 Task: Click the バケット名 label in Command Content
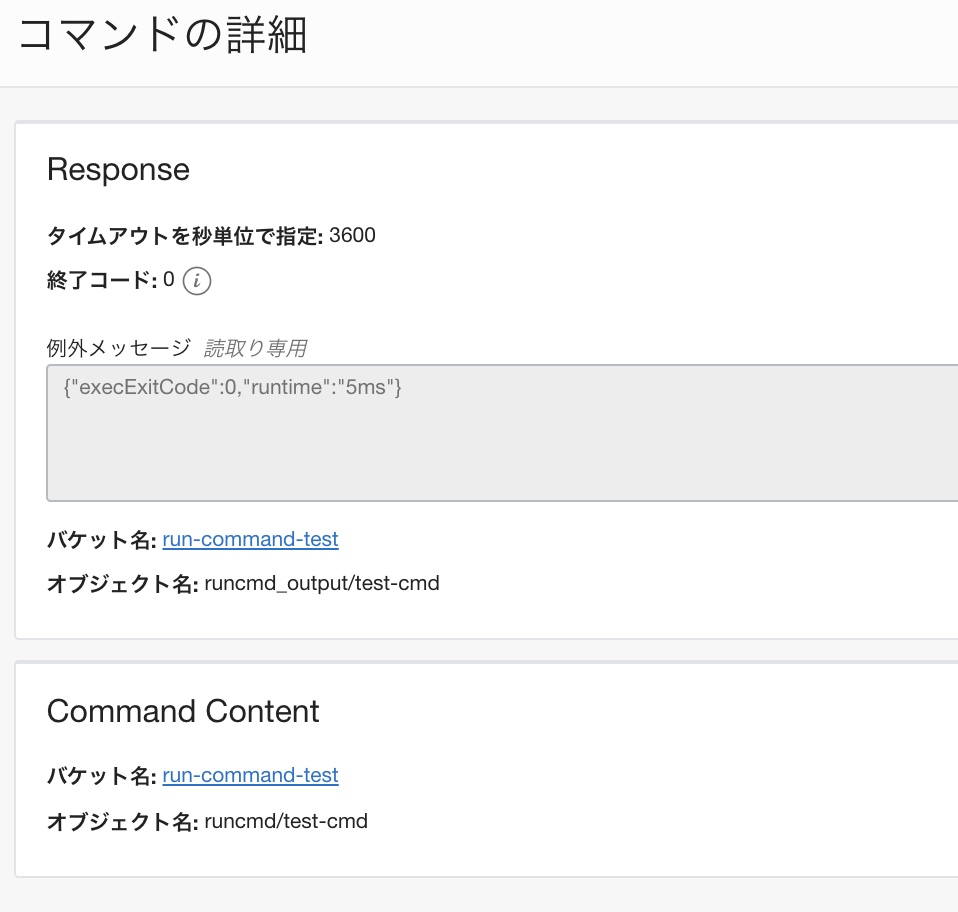coord(102,776)
